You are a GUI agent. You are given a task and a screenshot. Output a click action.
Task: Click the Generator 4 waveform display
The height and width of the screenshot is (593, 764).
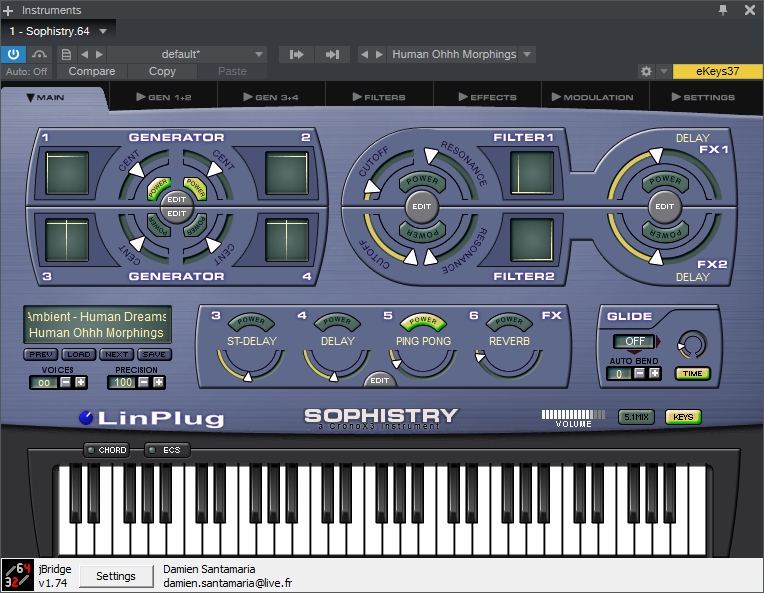click(x=287, y=240)
